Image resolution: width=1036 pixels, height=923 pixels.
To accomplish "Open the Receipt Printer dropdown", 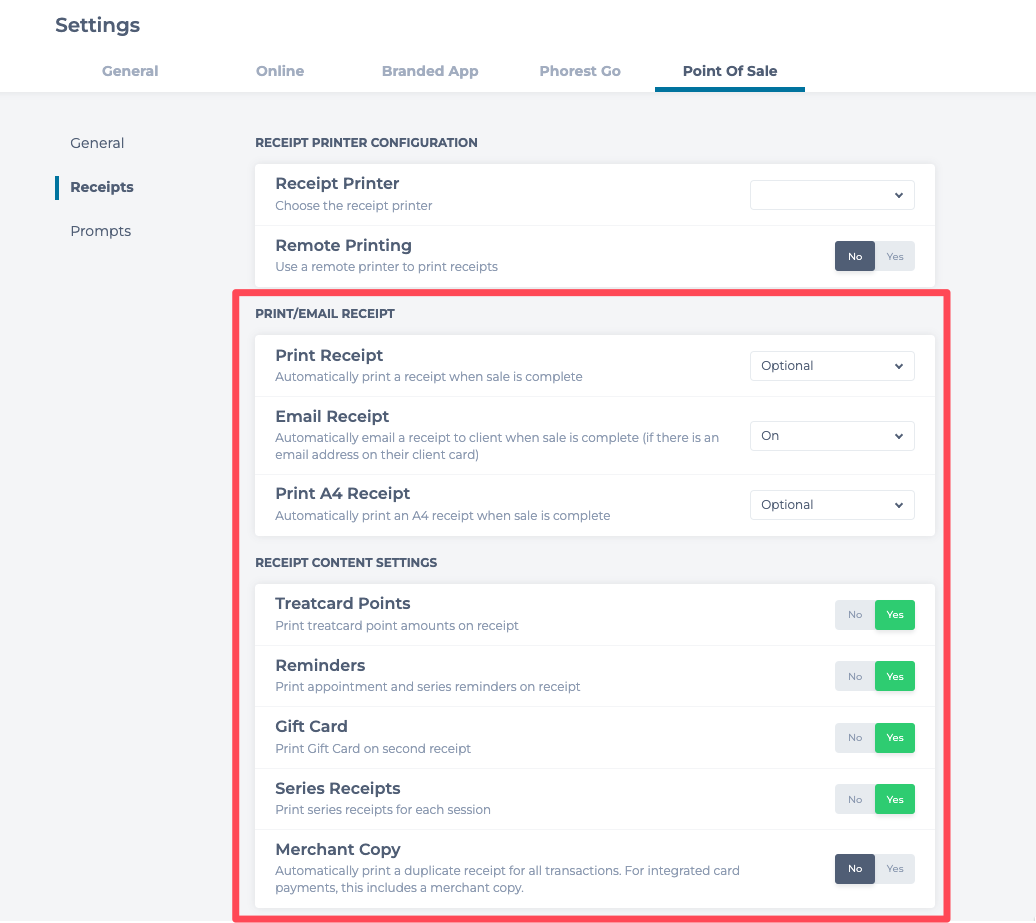I will [x=832, y=195].
